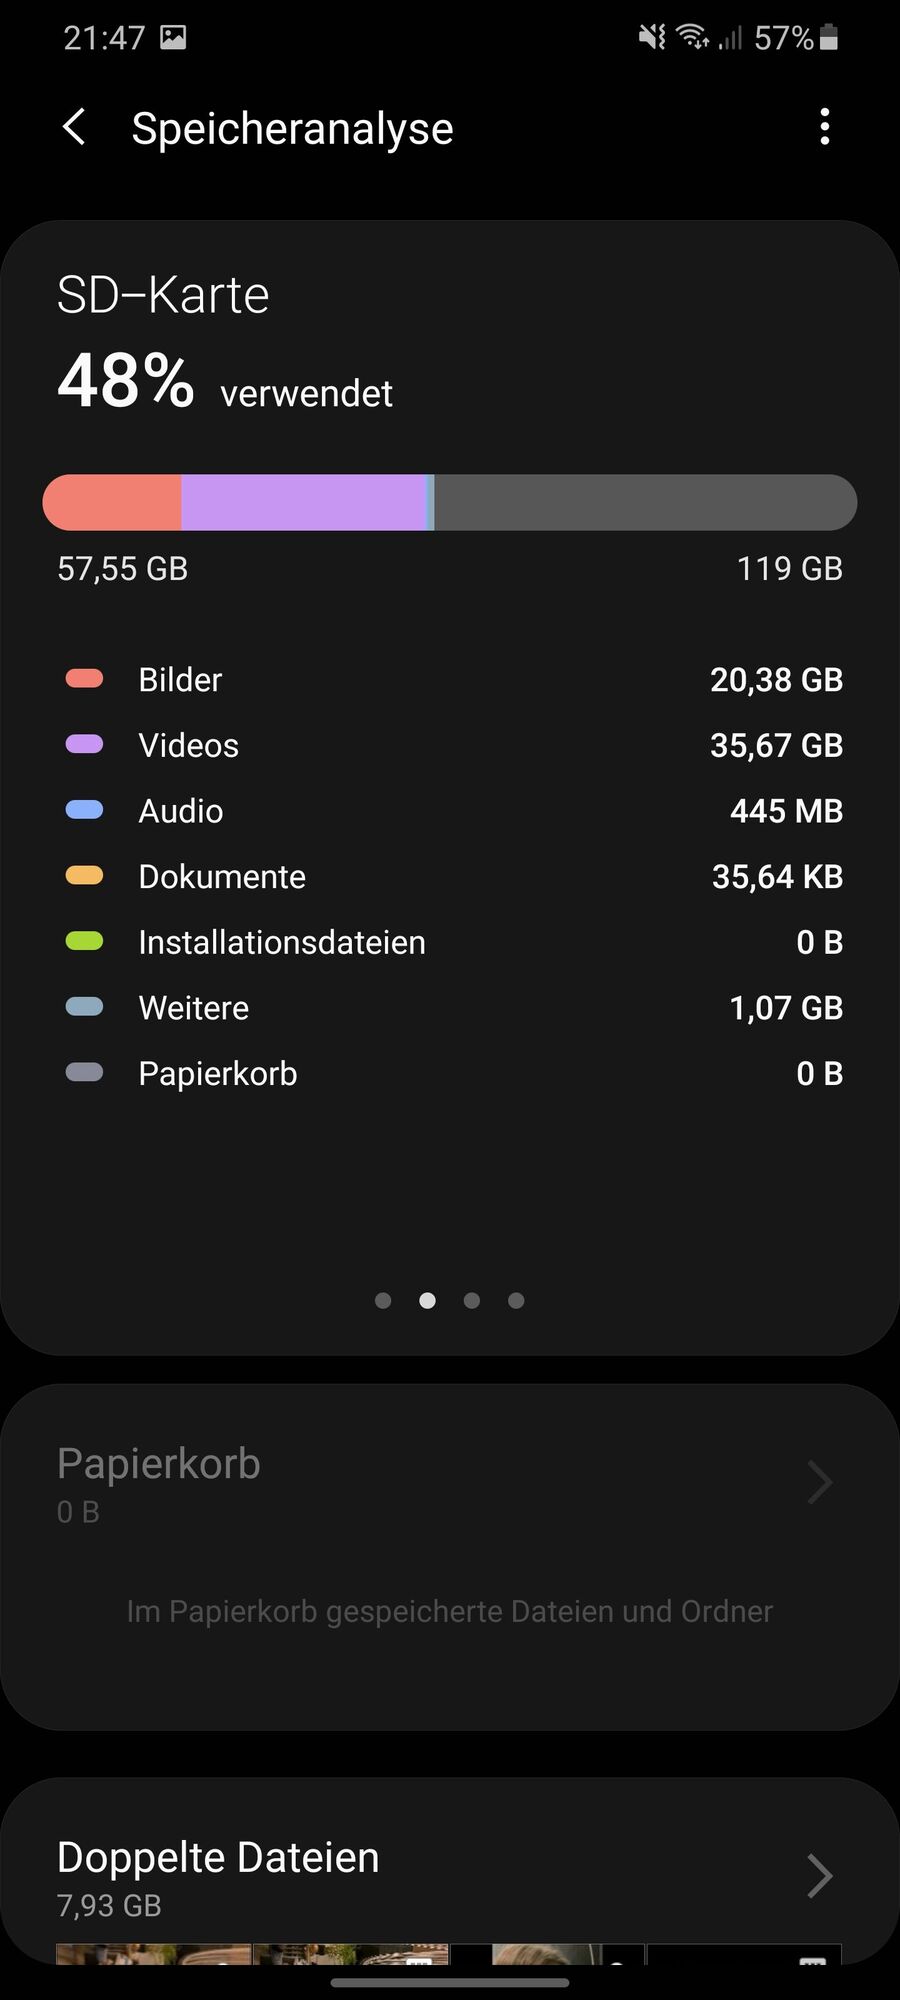
Task: Tap the first duplicate file thumbnail
Action: click(x=154, y=1954)
